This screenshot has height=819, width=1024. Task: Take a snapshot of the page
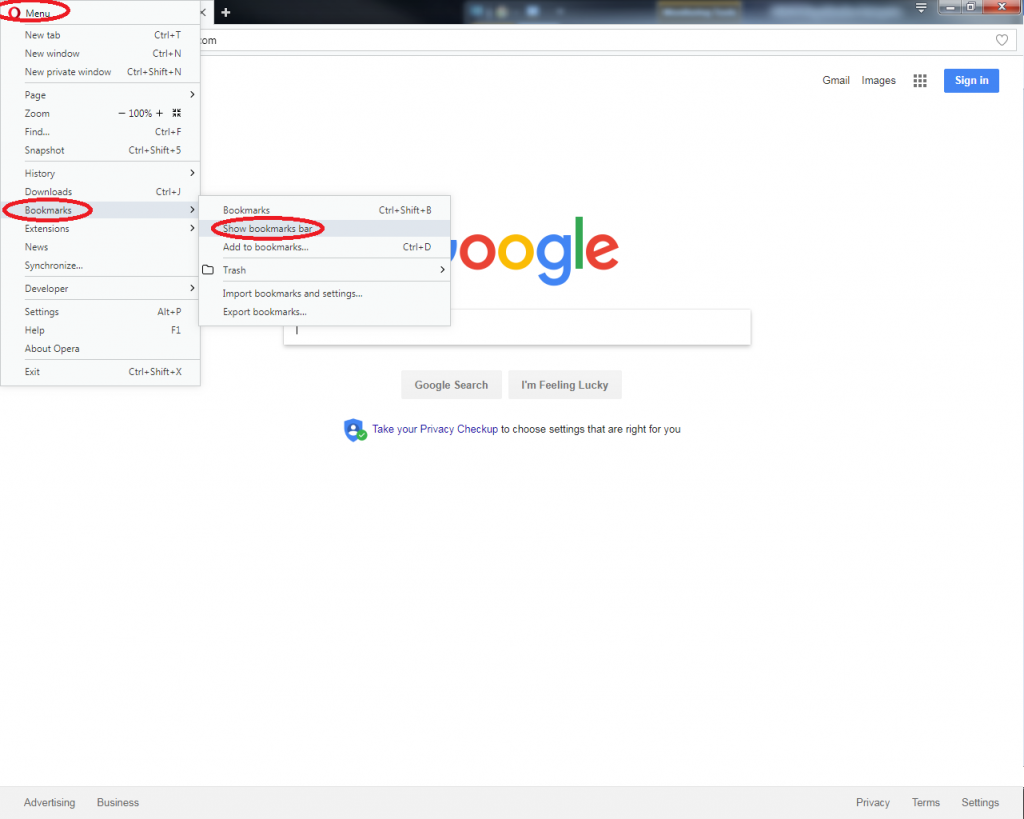click(44, 150)
